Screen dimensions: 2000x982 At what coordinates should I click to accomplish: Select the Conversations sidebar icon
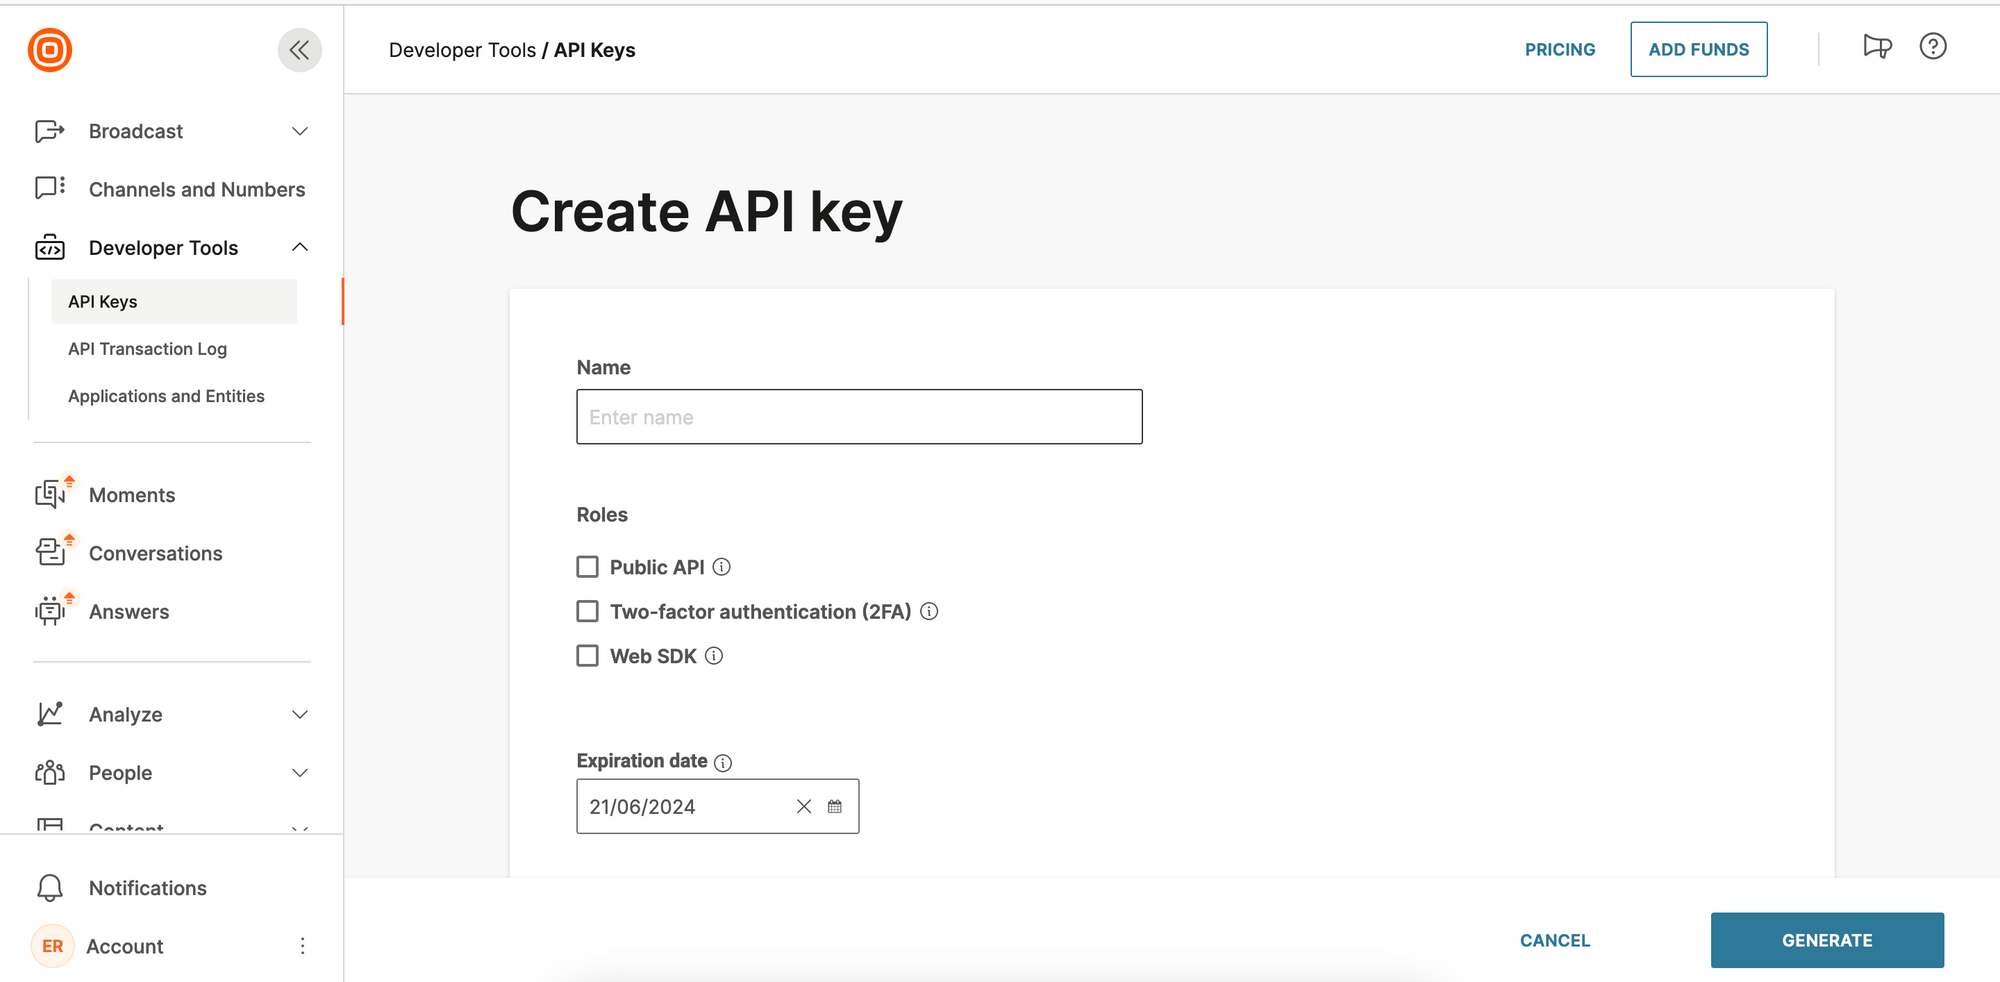click(48, 552)
